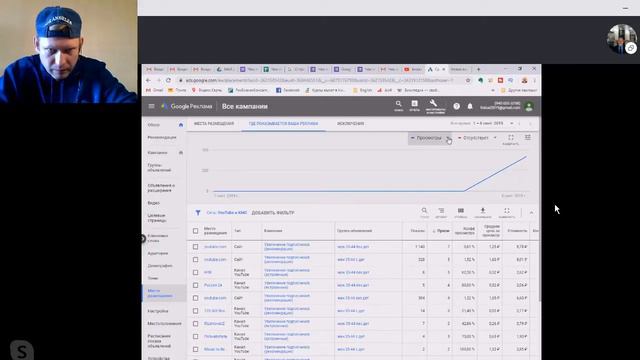Image resolution: width=640 pixels, height=360 pixels.
Task: Check the row with 14 impressions
Action: click(x=196, y=311)
